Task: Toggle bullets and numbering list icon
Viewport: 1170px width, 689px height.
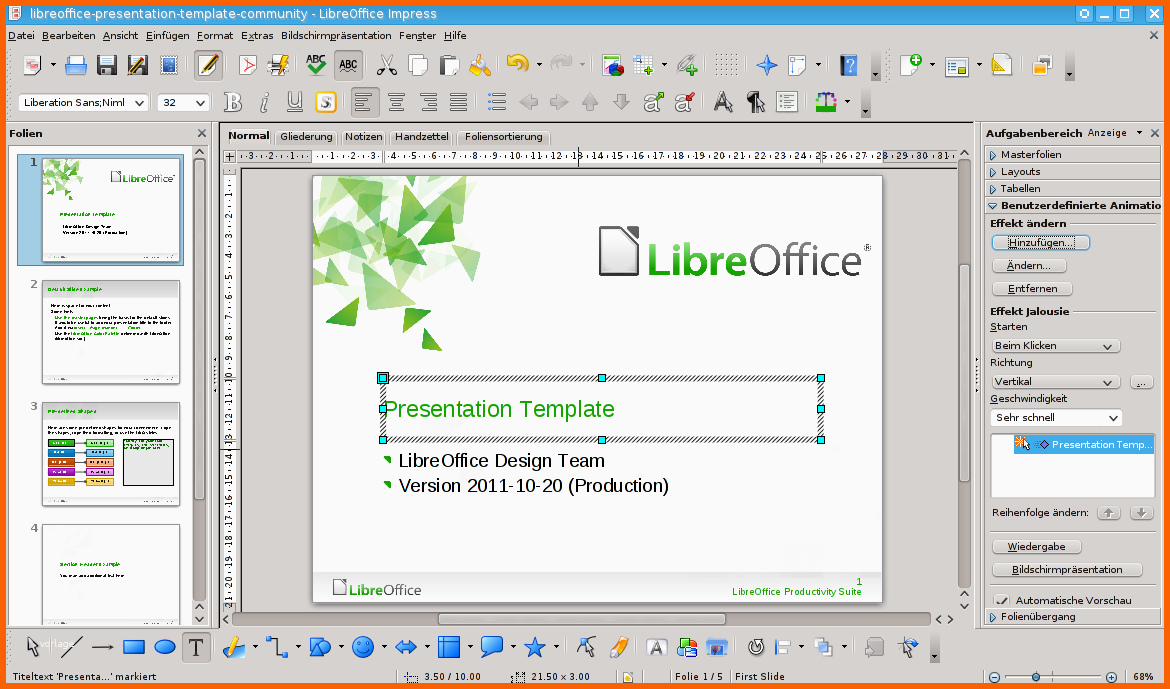Action: [497, 102]
